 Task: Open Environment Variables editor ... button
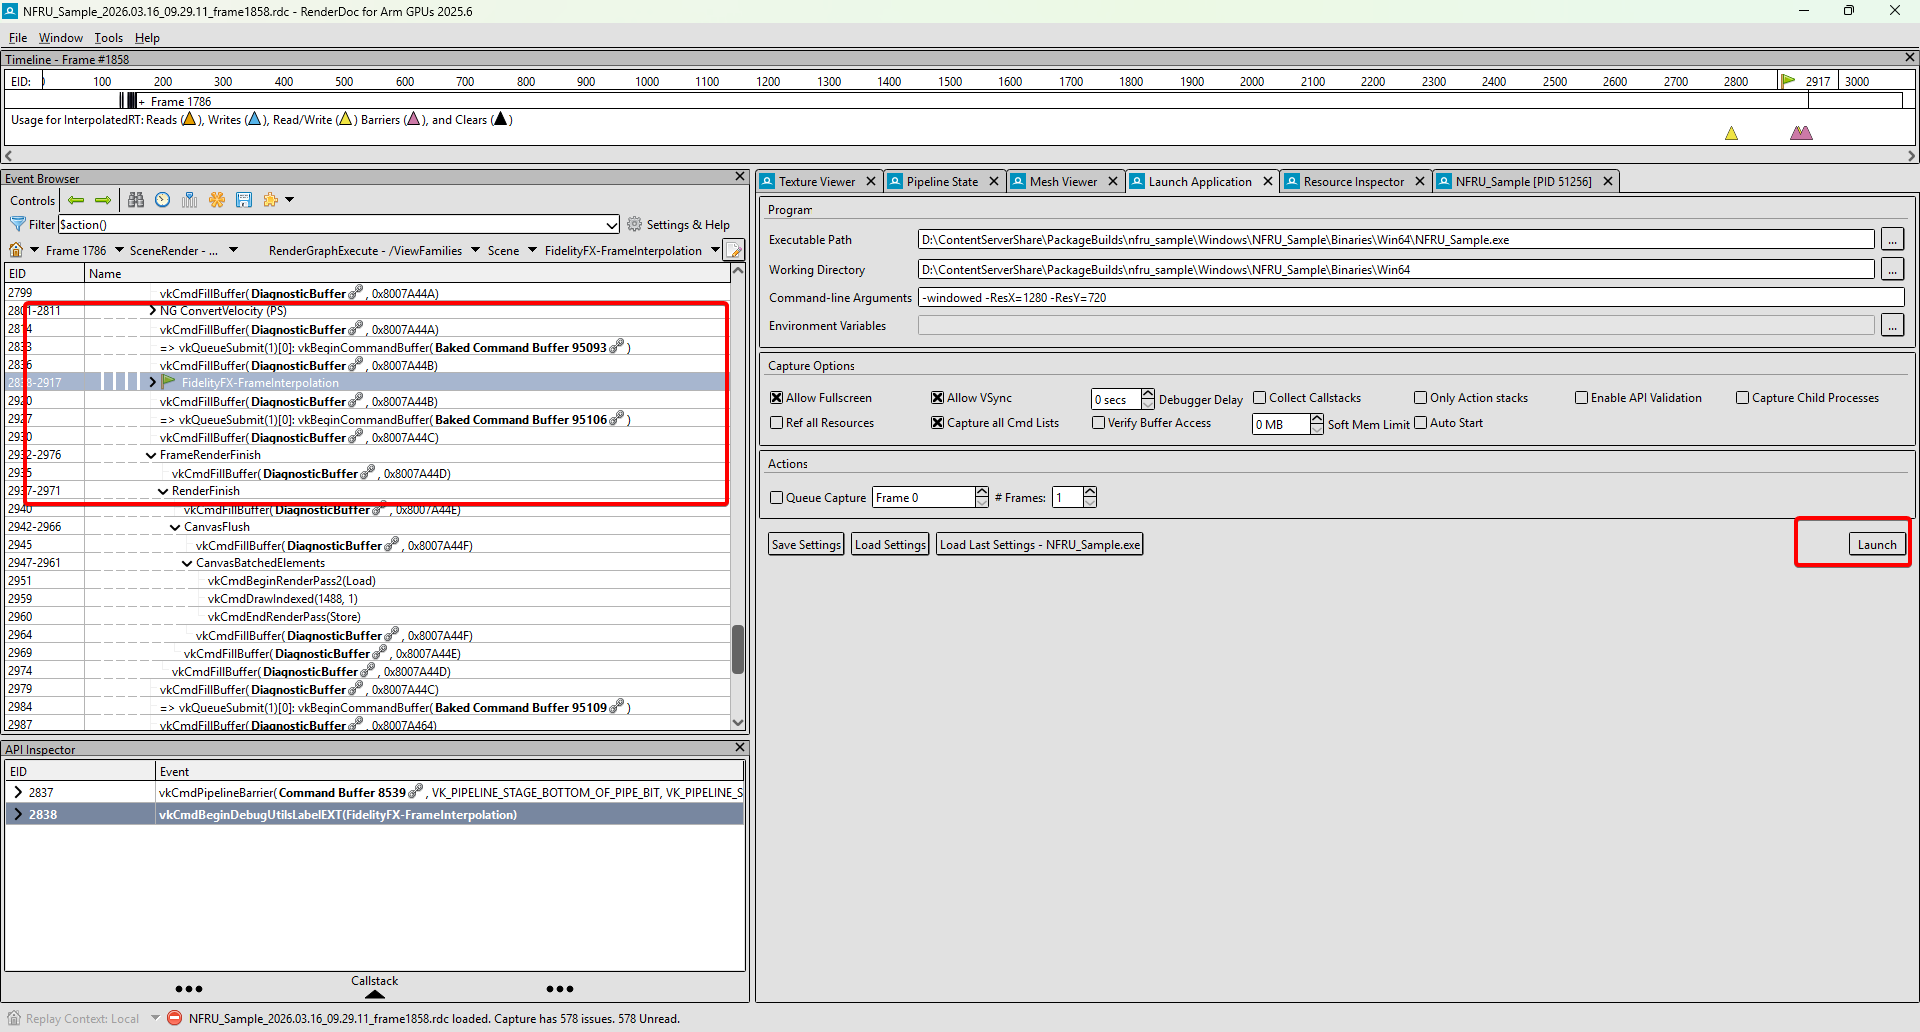click(1892, 326)
